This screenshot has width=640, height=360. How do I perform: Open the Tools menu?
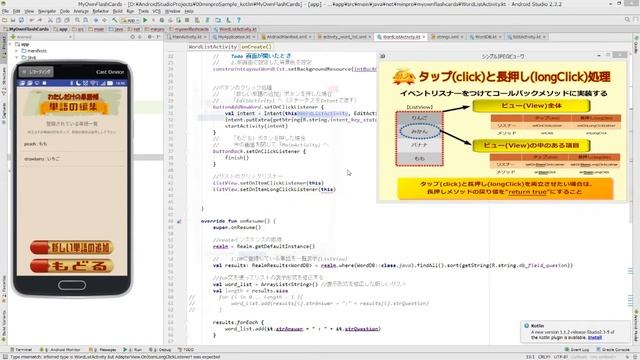coord(143,11)
